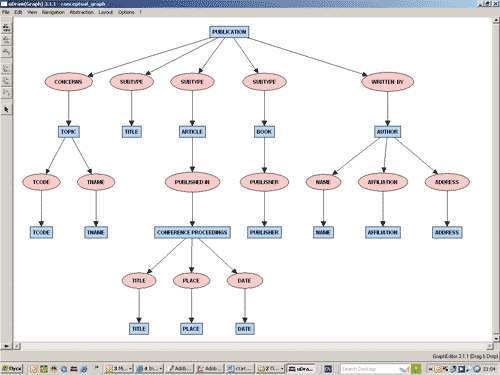Open the Navigation menu

click(x=53, y=12)
